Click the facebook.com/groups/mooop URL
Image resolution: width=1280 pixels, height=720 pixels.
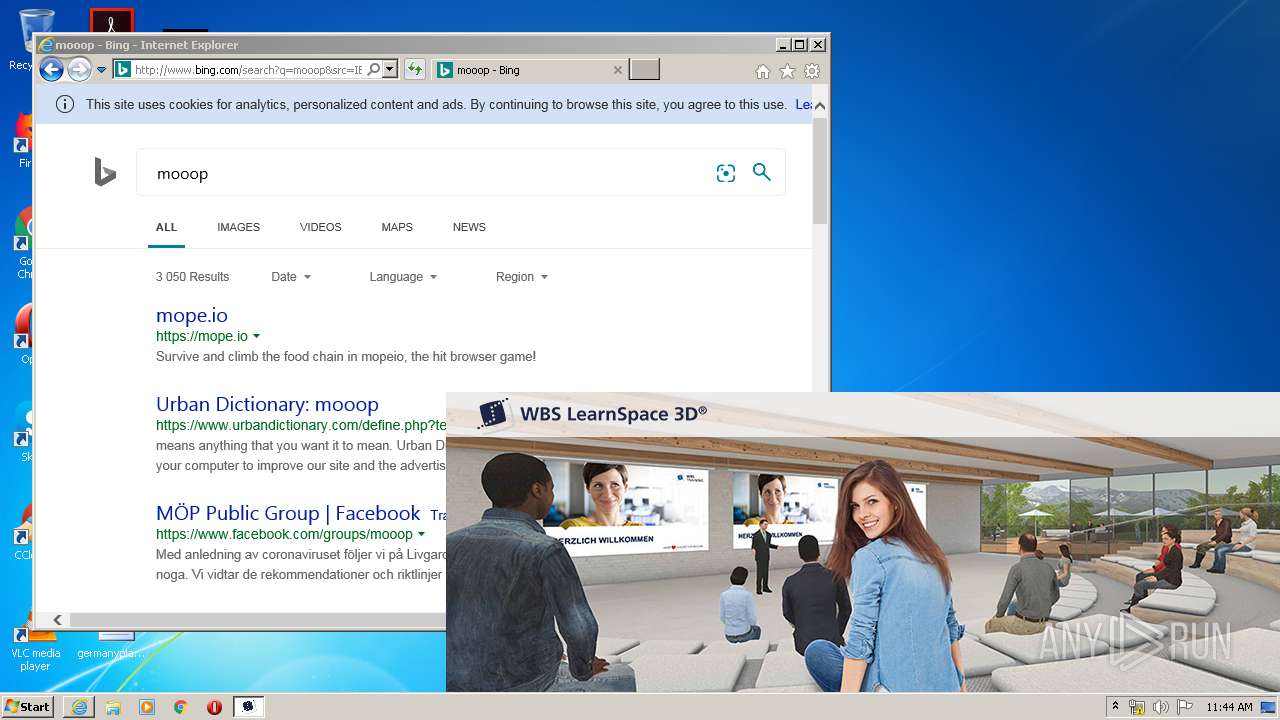(x=284, y=534)
